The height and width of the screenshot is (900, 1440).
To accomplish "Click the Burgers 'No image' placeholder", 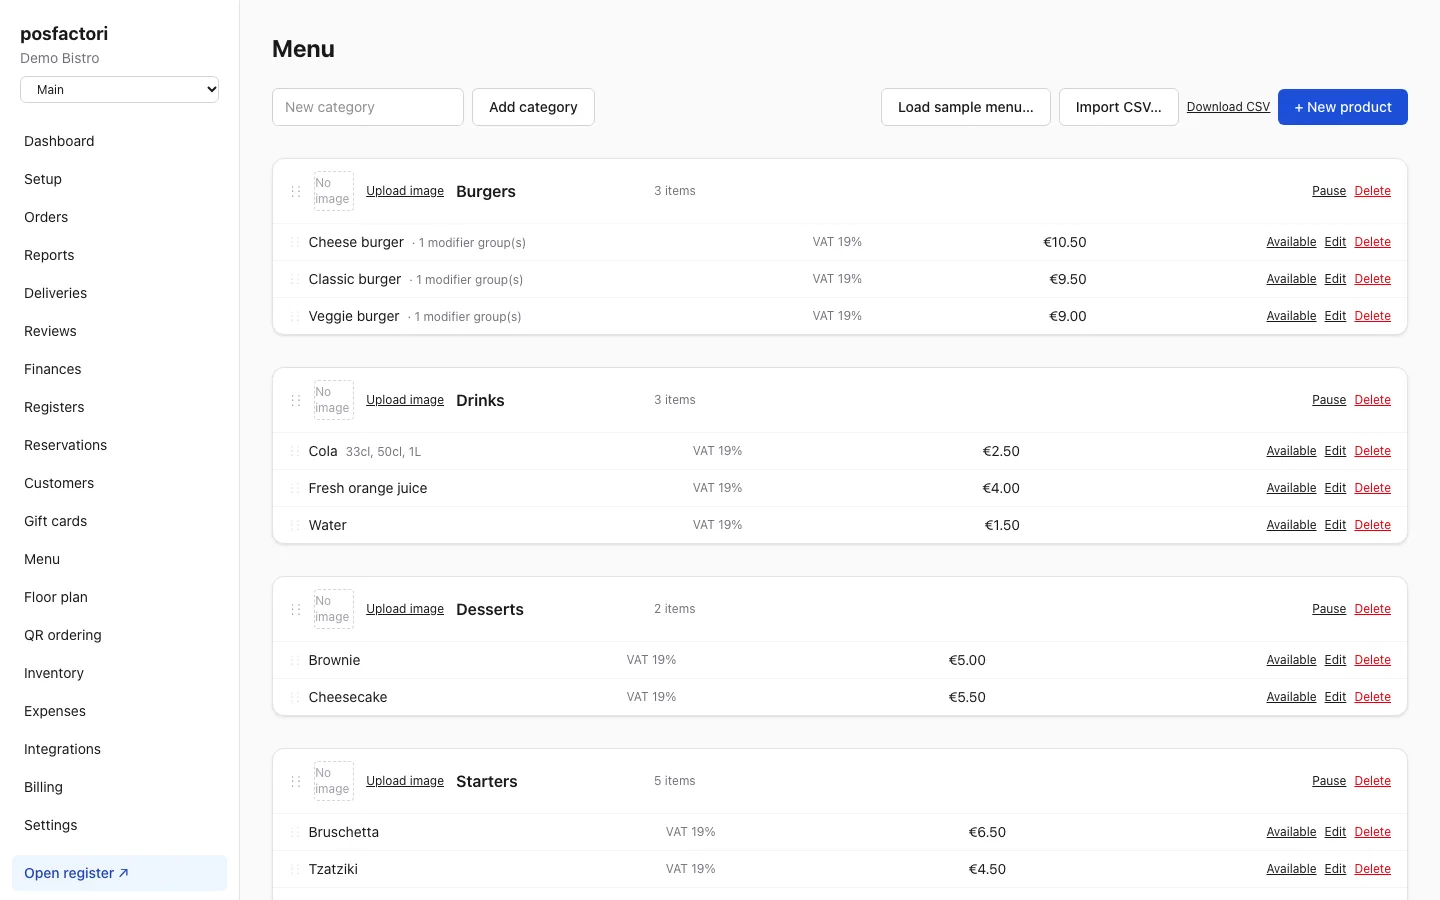I will (x=334, y=191).
